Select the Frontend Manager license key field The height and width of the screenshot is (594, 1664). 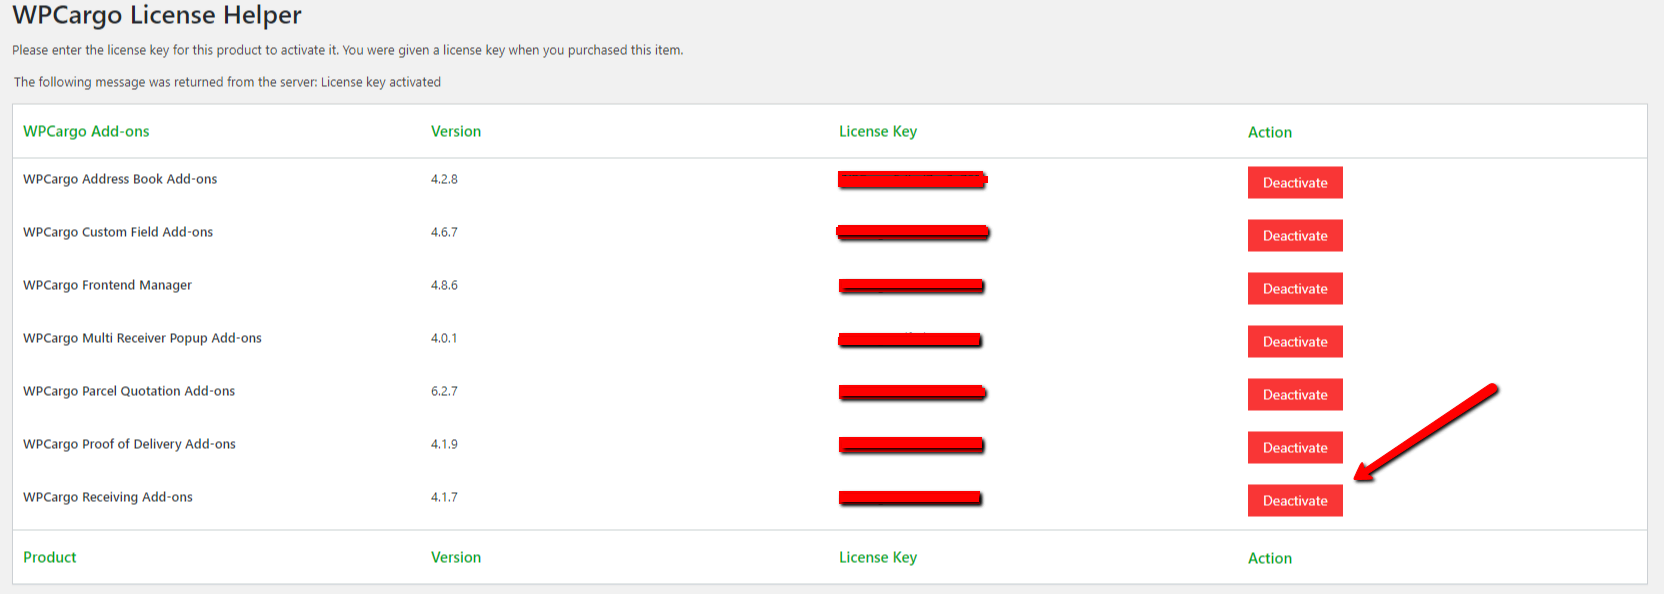(x=911, y=286)
